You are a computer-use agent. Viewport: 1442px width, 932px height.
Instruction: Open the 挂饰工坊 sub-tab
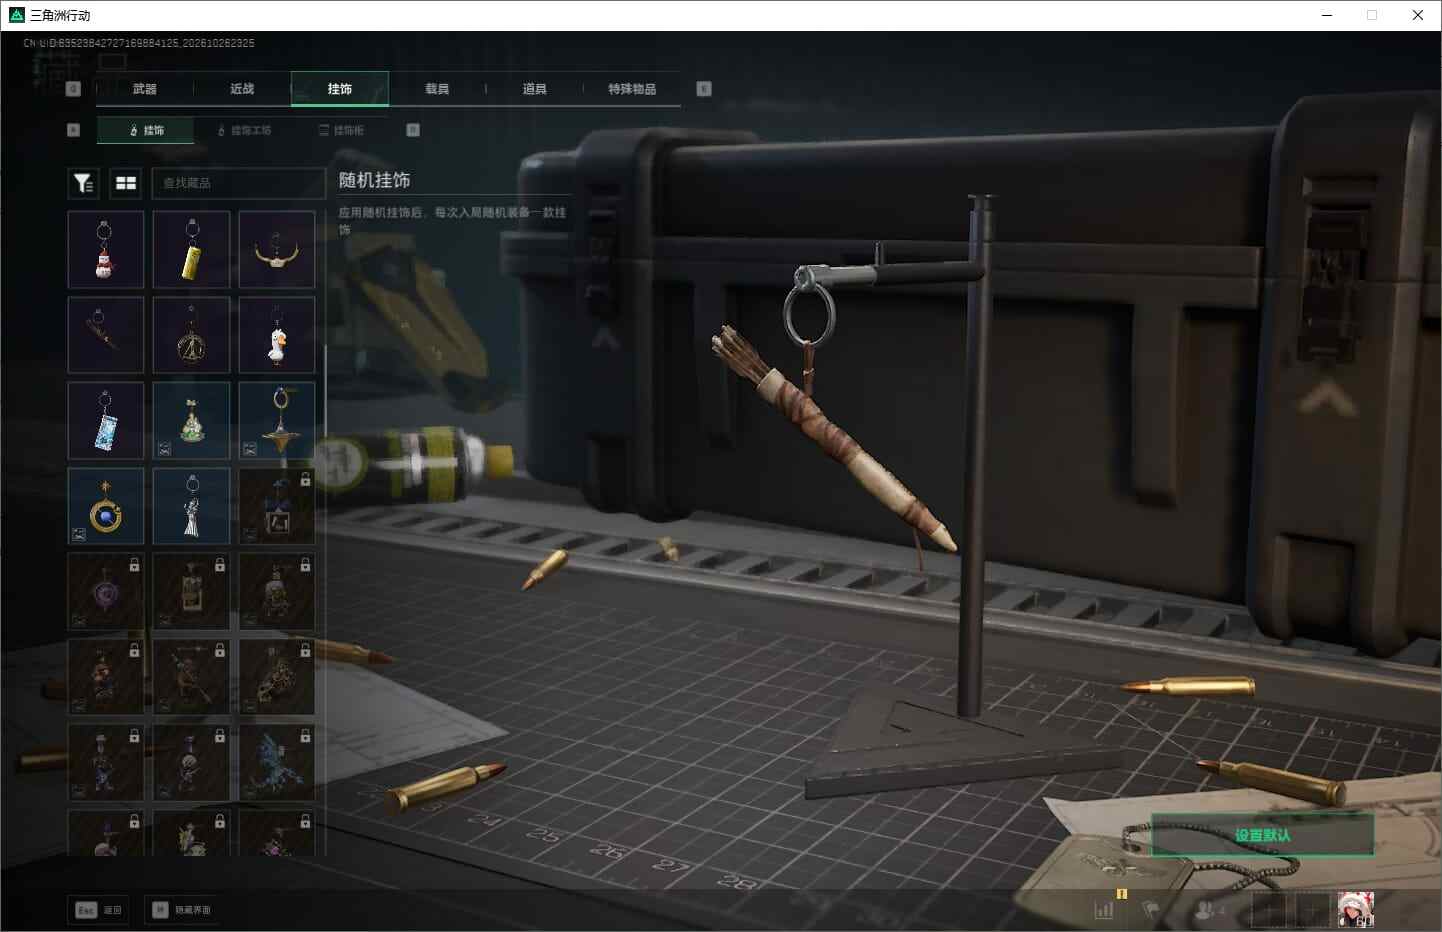245,130
